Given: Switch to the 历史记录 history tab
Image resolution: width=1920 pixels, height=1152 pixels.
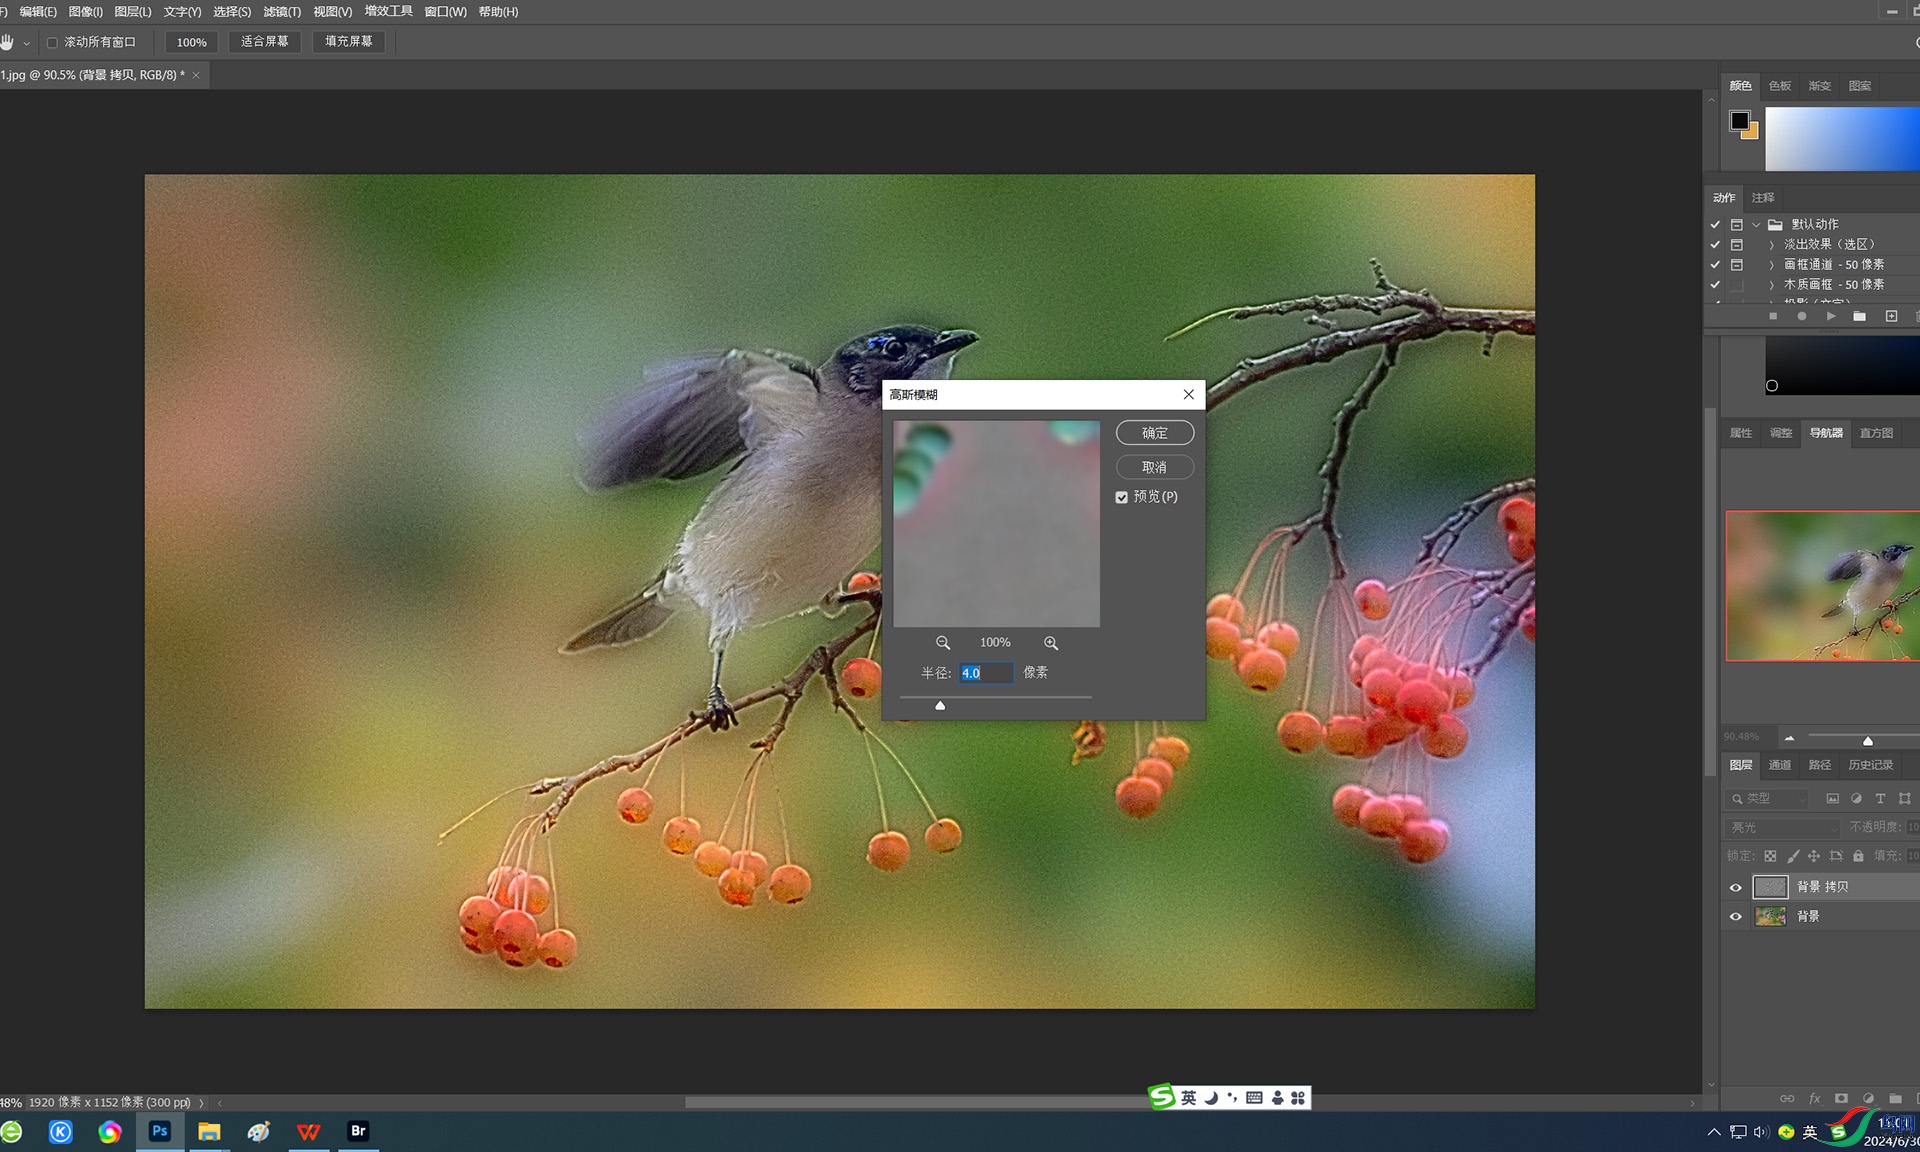Looking at the screenshot, I should click(1870, 765).
